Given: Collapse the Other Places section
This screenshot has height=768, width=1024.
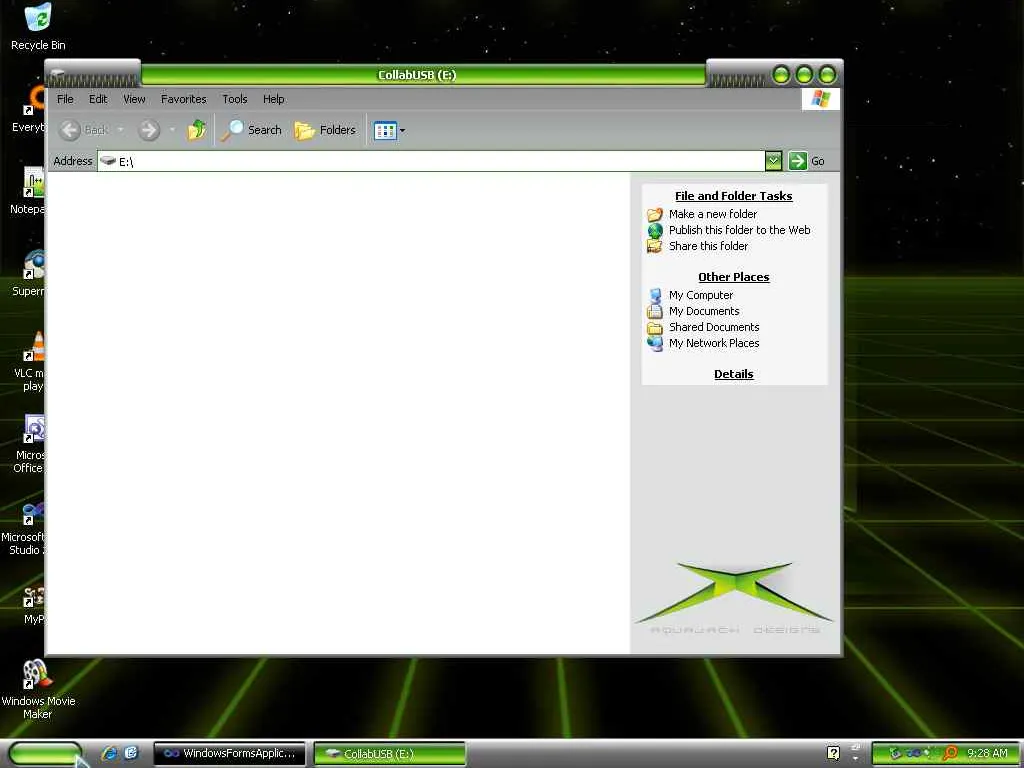Looking at the screenshot, I should coord(733,277).
